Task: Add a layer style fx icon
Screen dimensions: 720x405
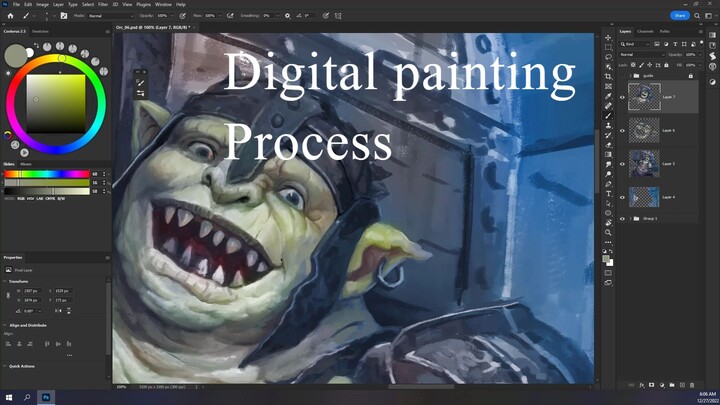Action: (x=641, y=385)
